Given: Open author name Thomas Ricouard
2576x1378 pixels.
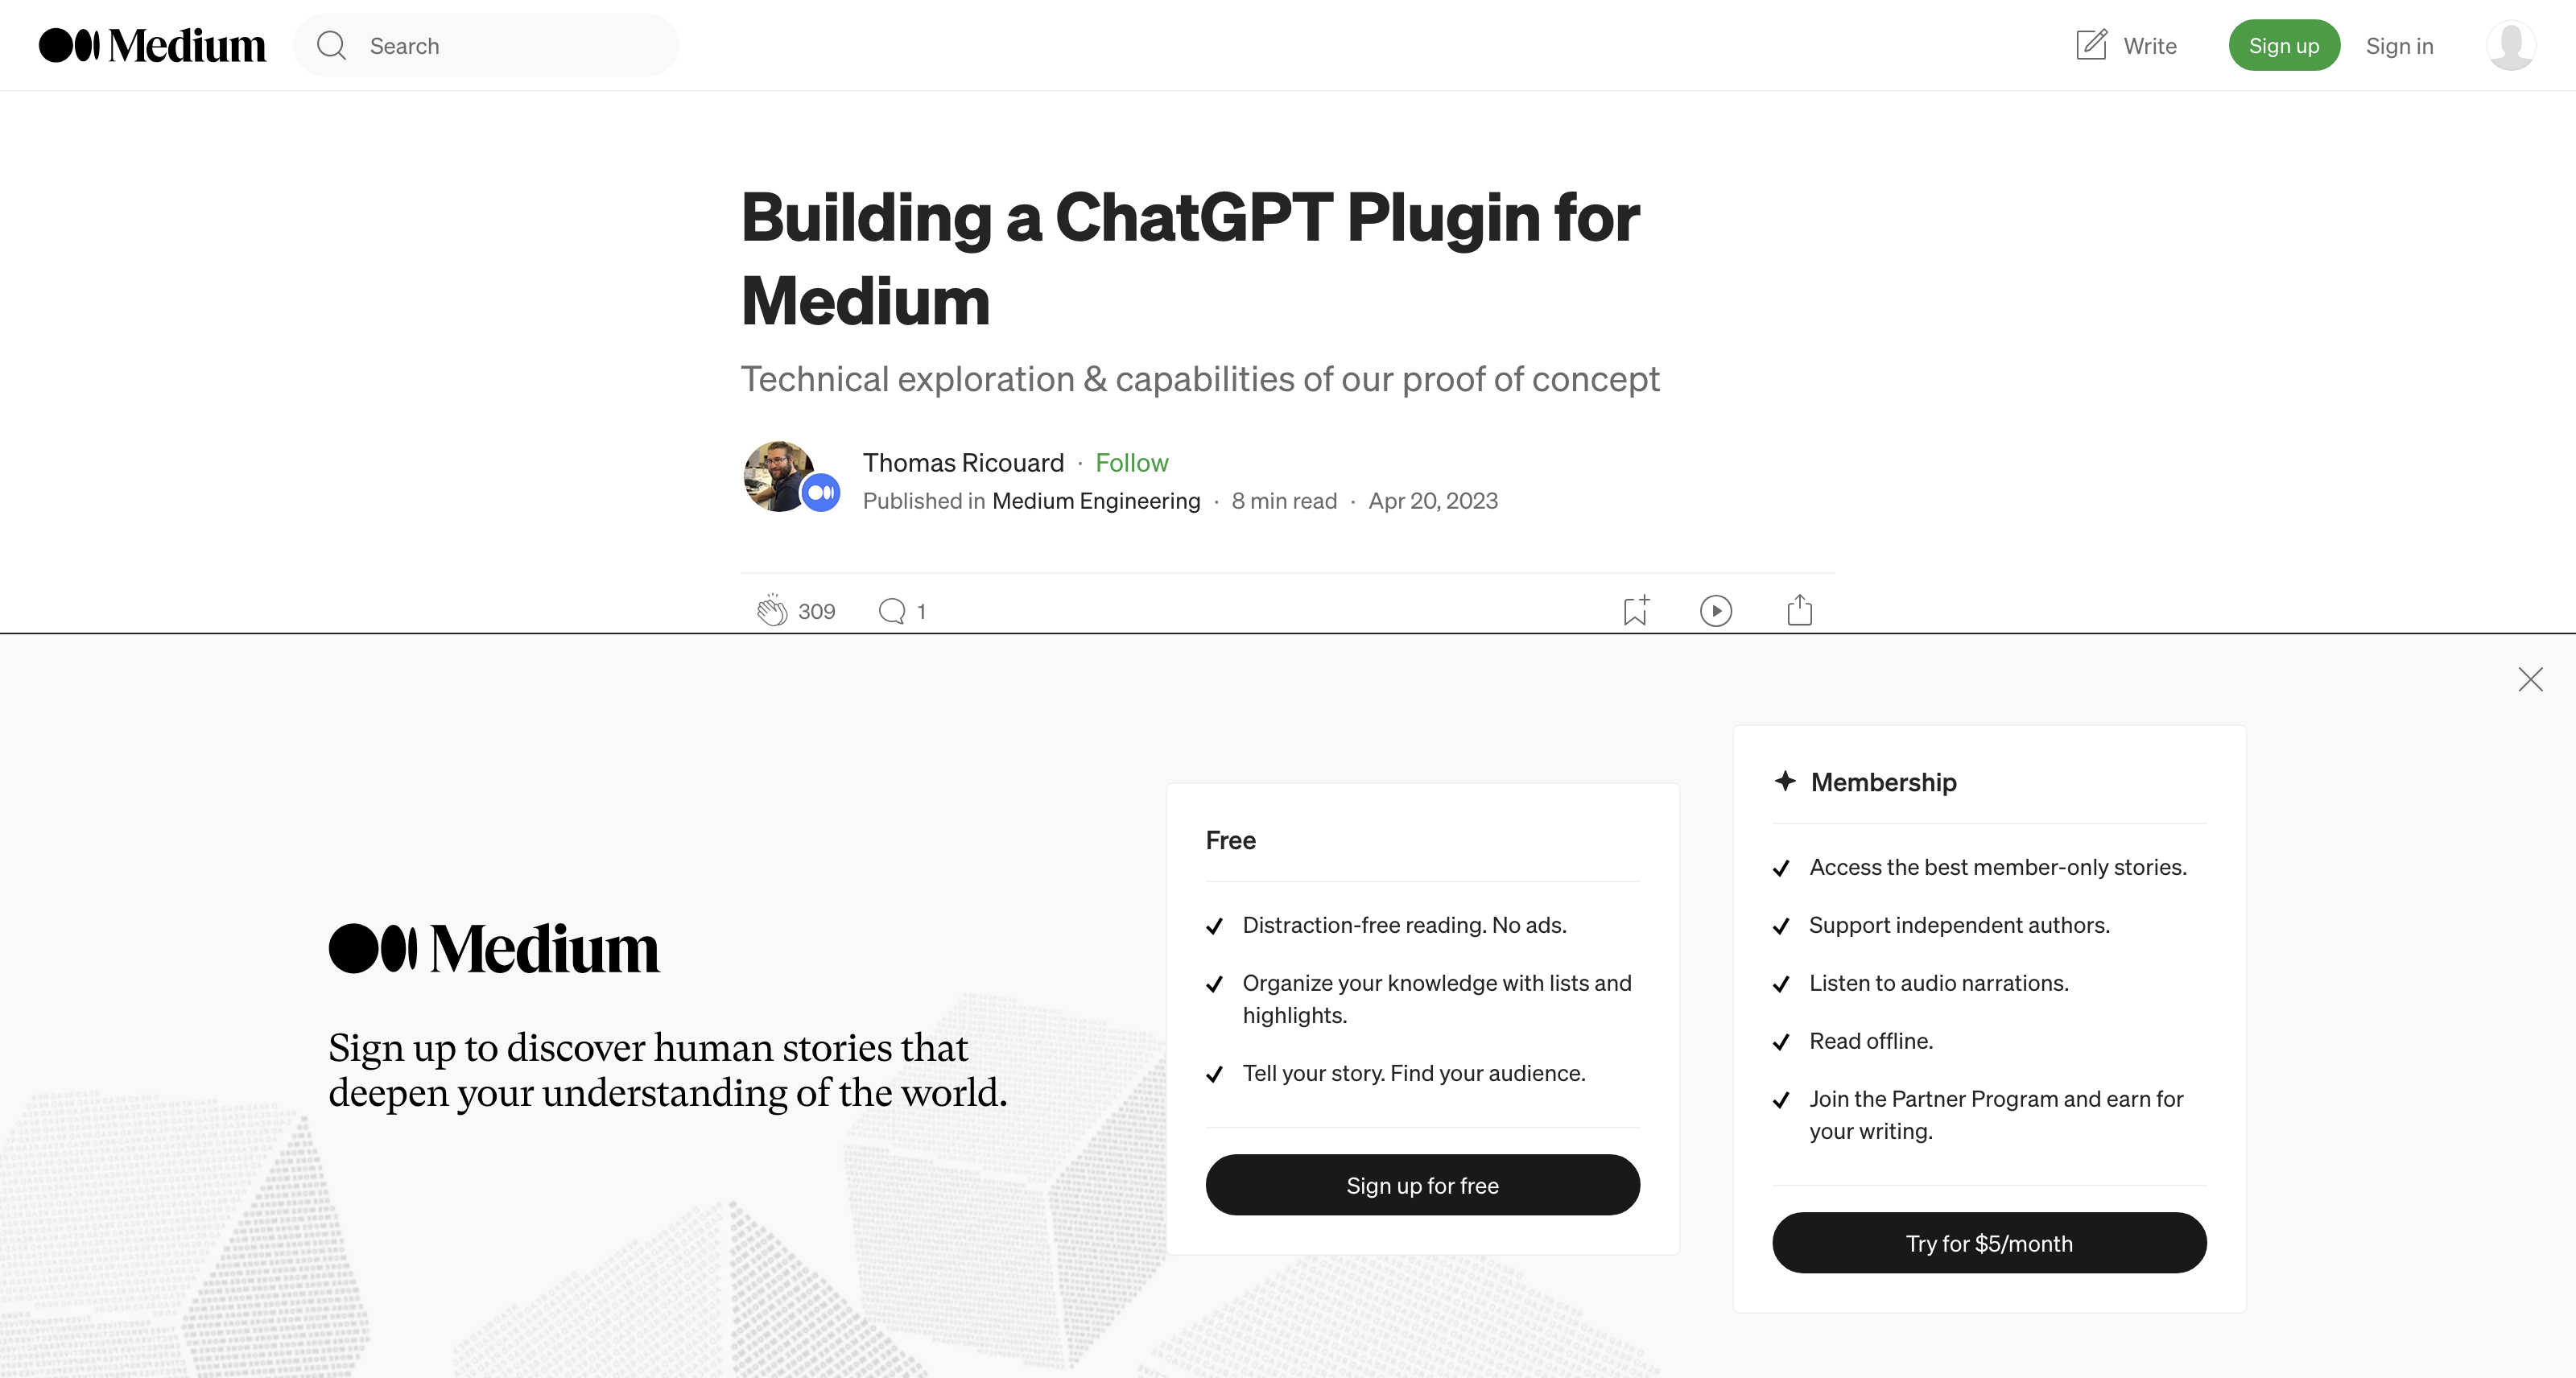Looking at the screenshot, I should [963, 462].
